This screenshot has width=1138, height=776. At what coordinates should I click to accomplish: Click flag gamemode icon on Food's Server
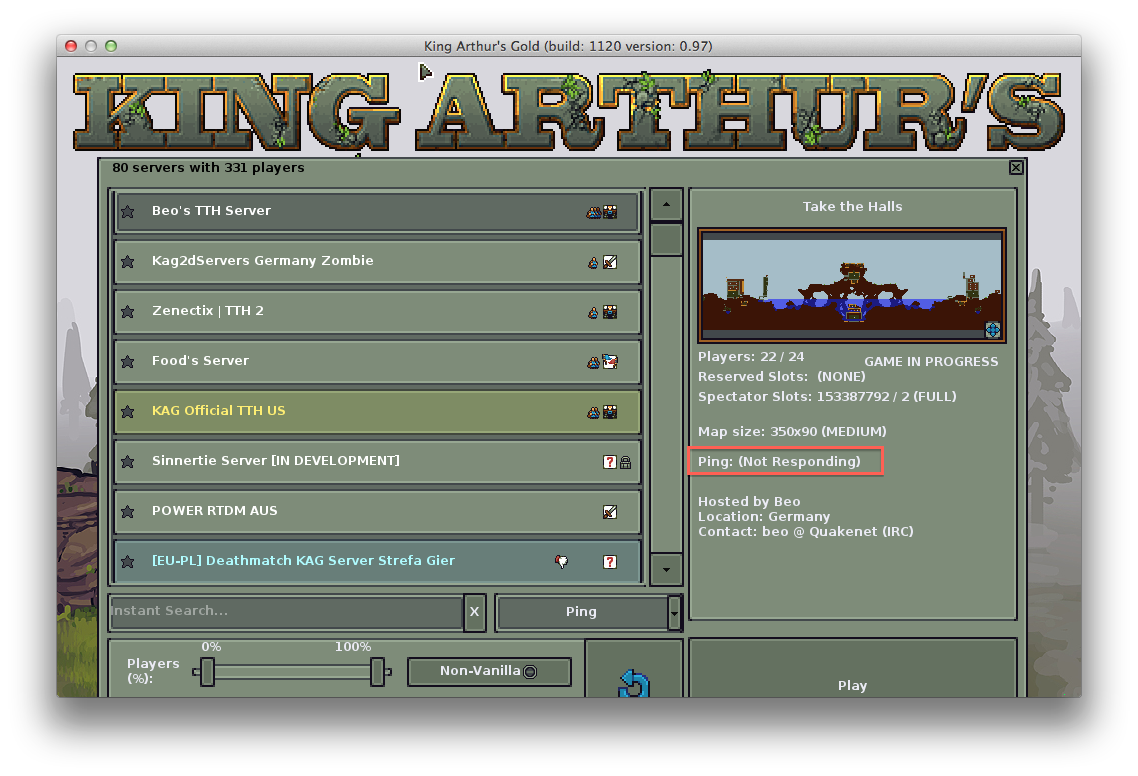[x=610, y=362]
